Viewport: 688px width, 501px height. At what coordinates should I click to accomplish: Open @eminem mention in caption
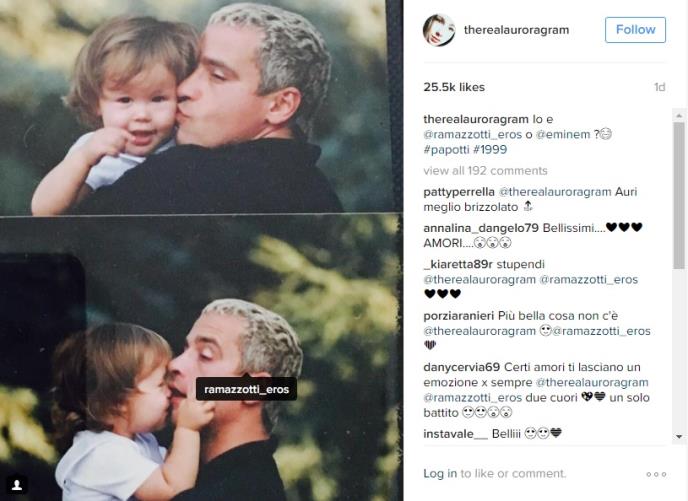click(563, 134)
